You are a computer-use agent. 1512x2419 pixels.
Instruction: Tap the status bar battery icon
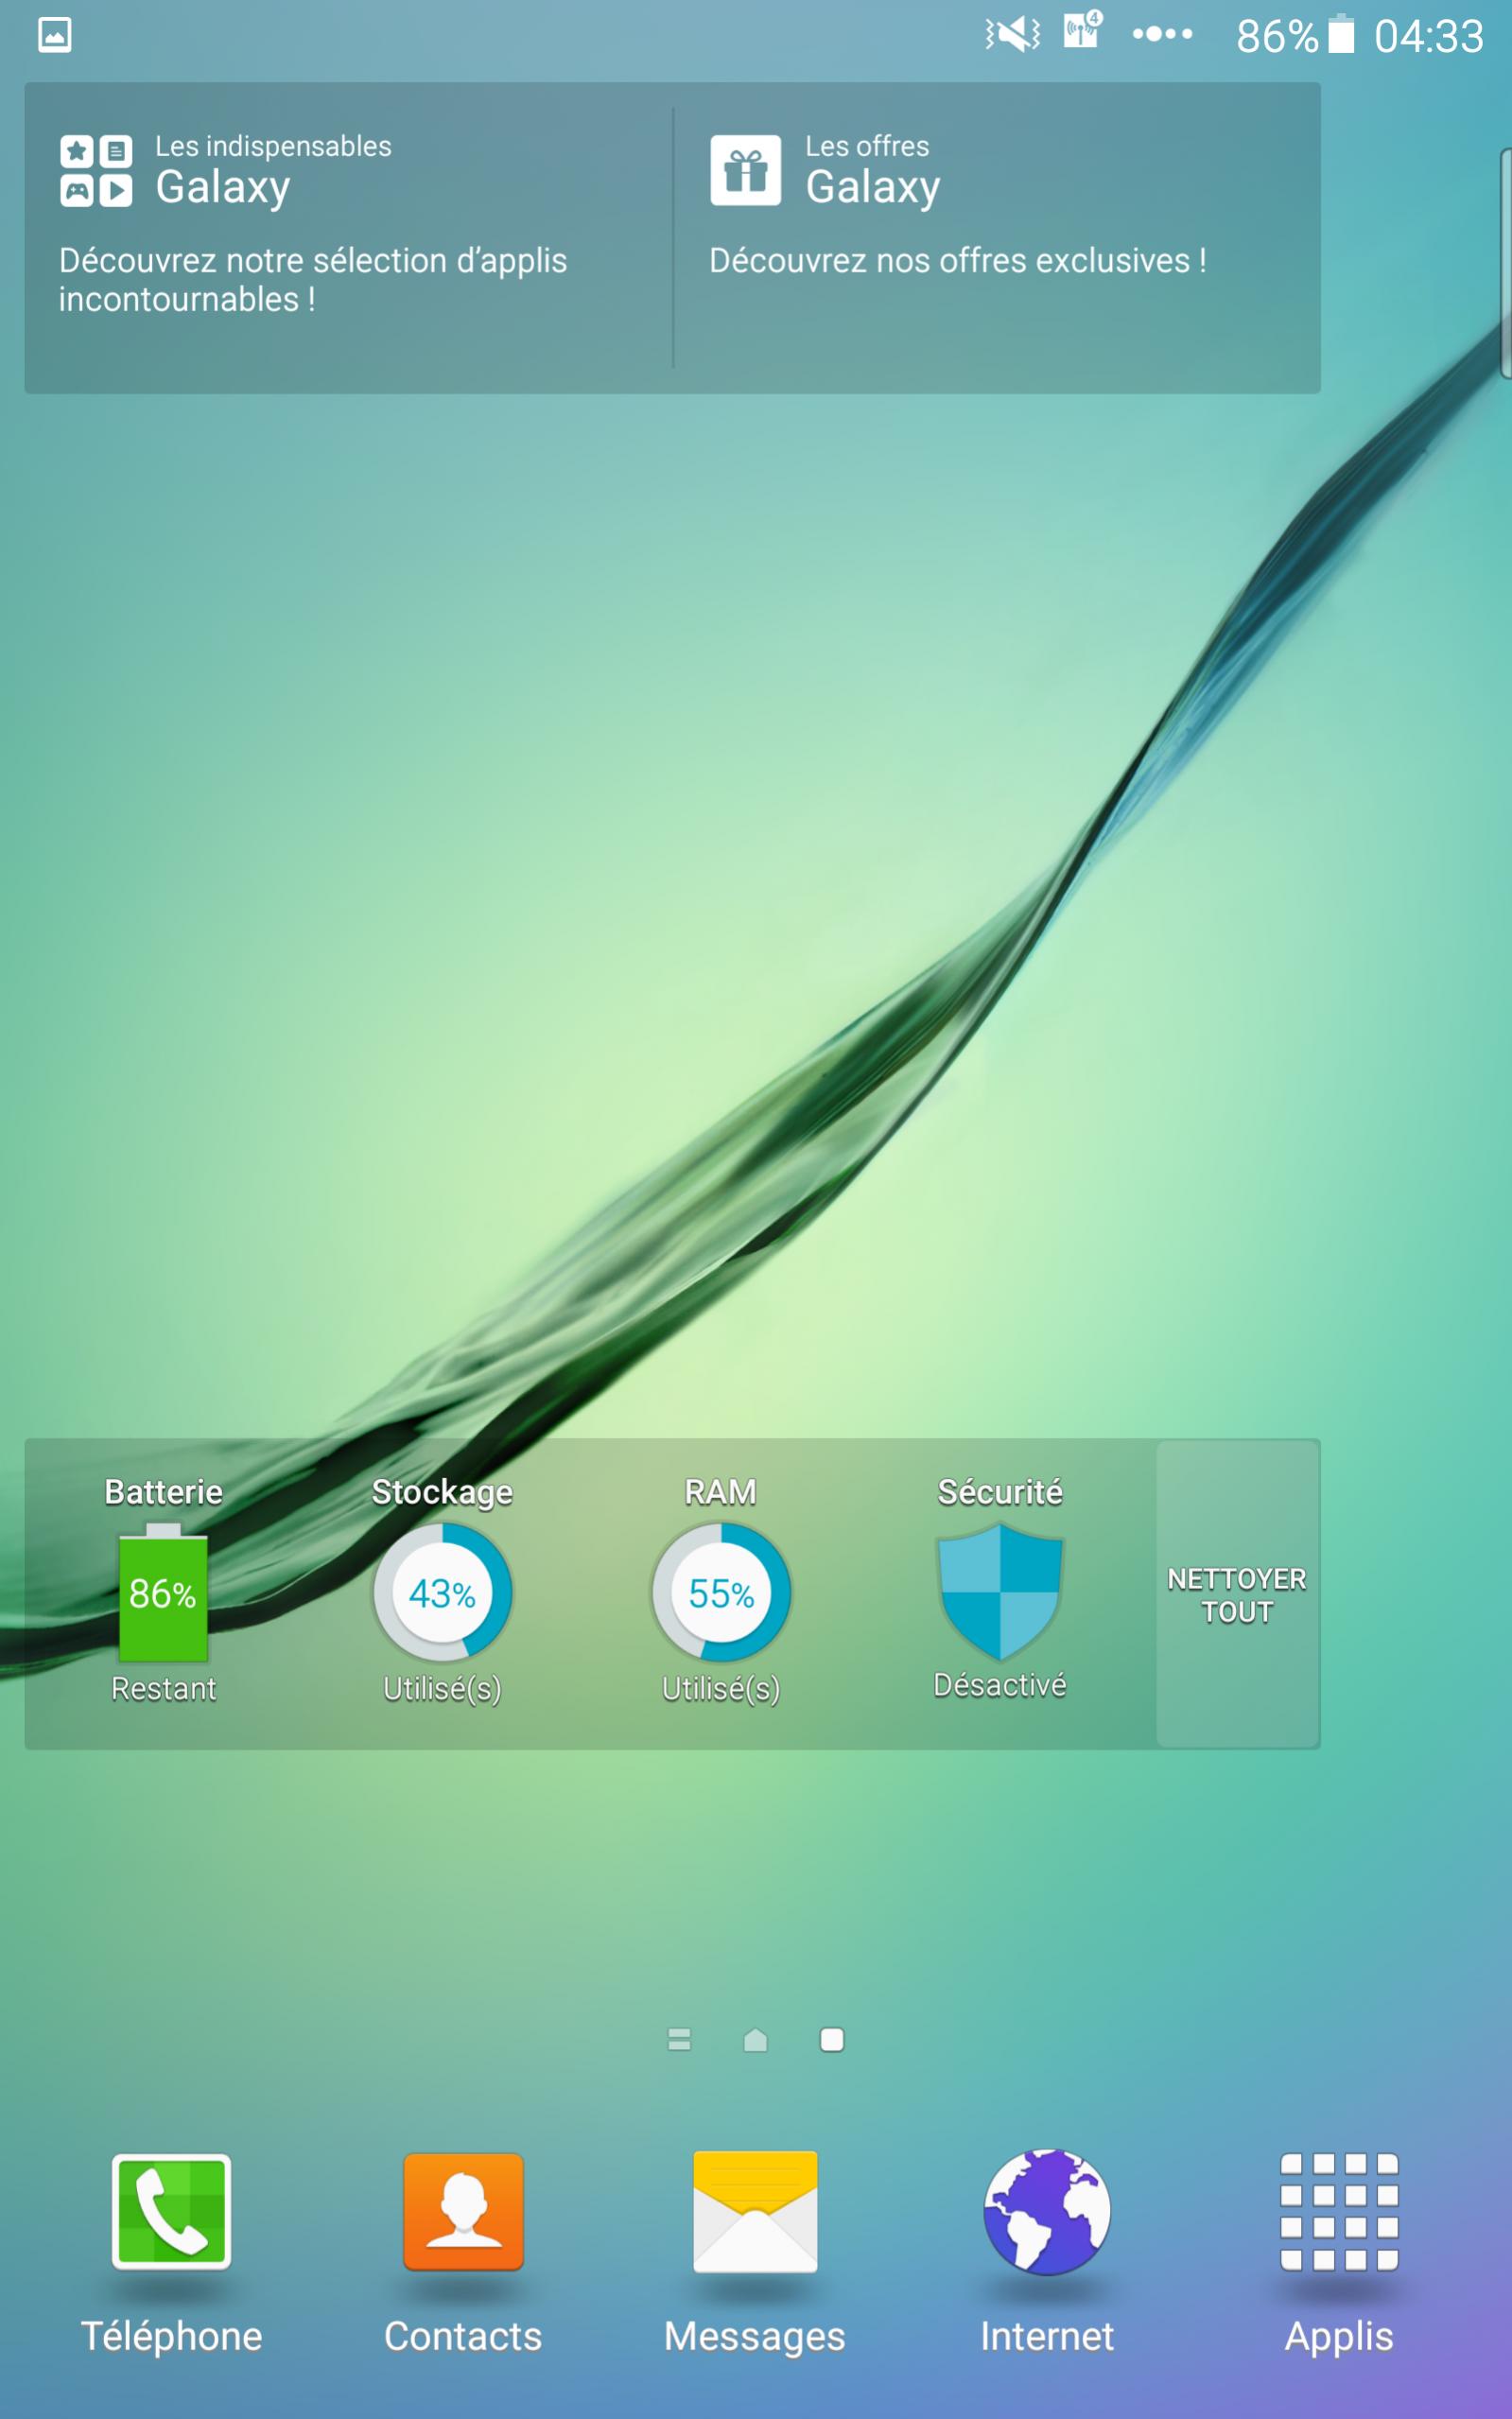pyautogui.click(x=1341, y=34)
